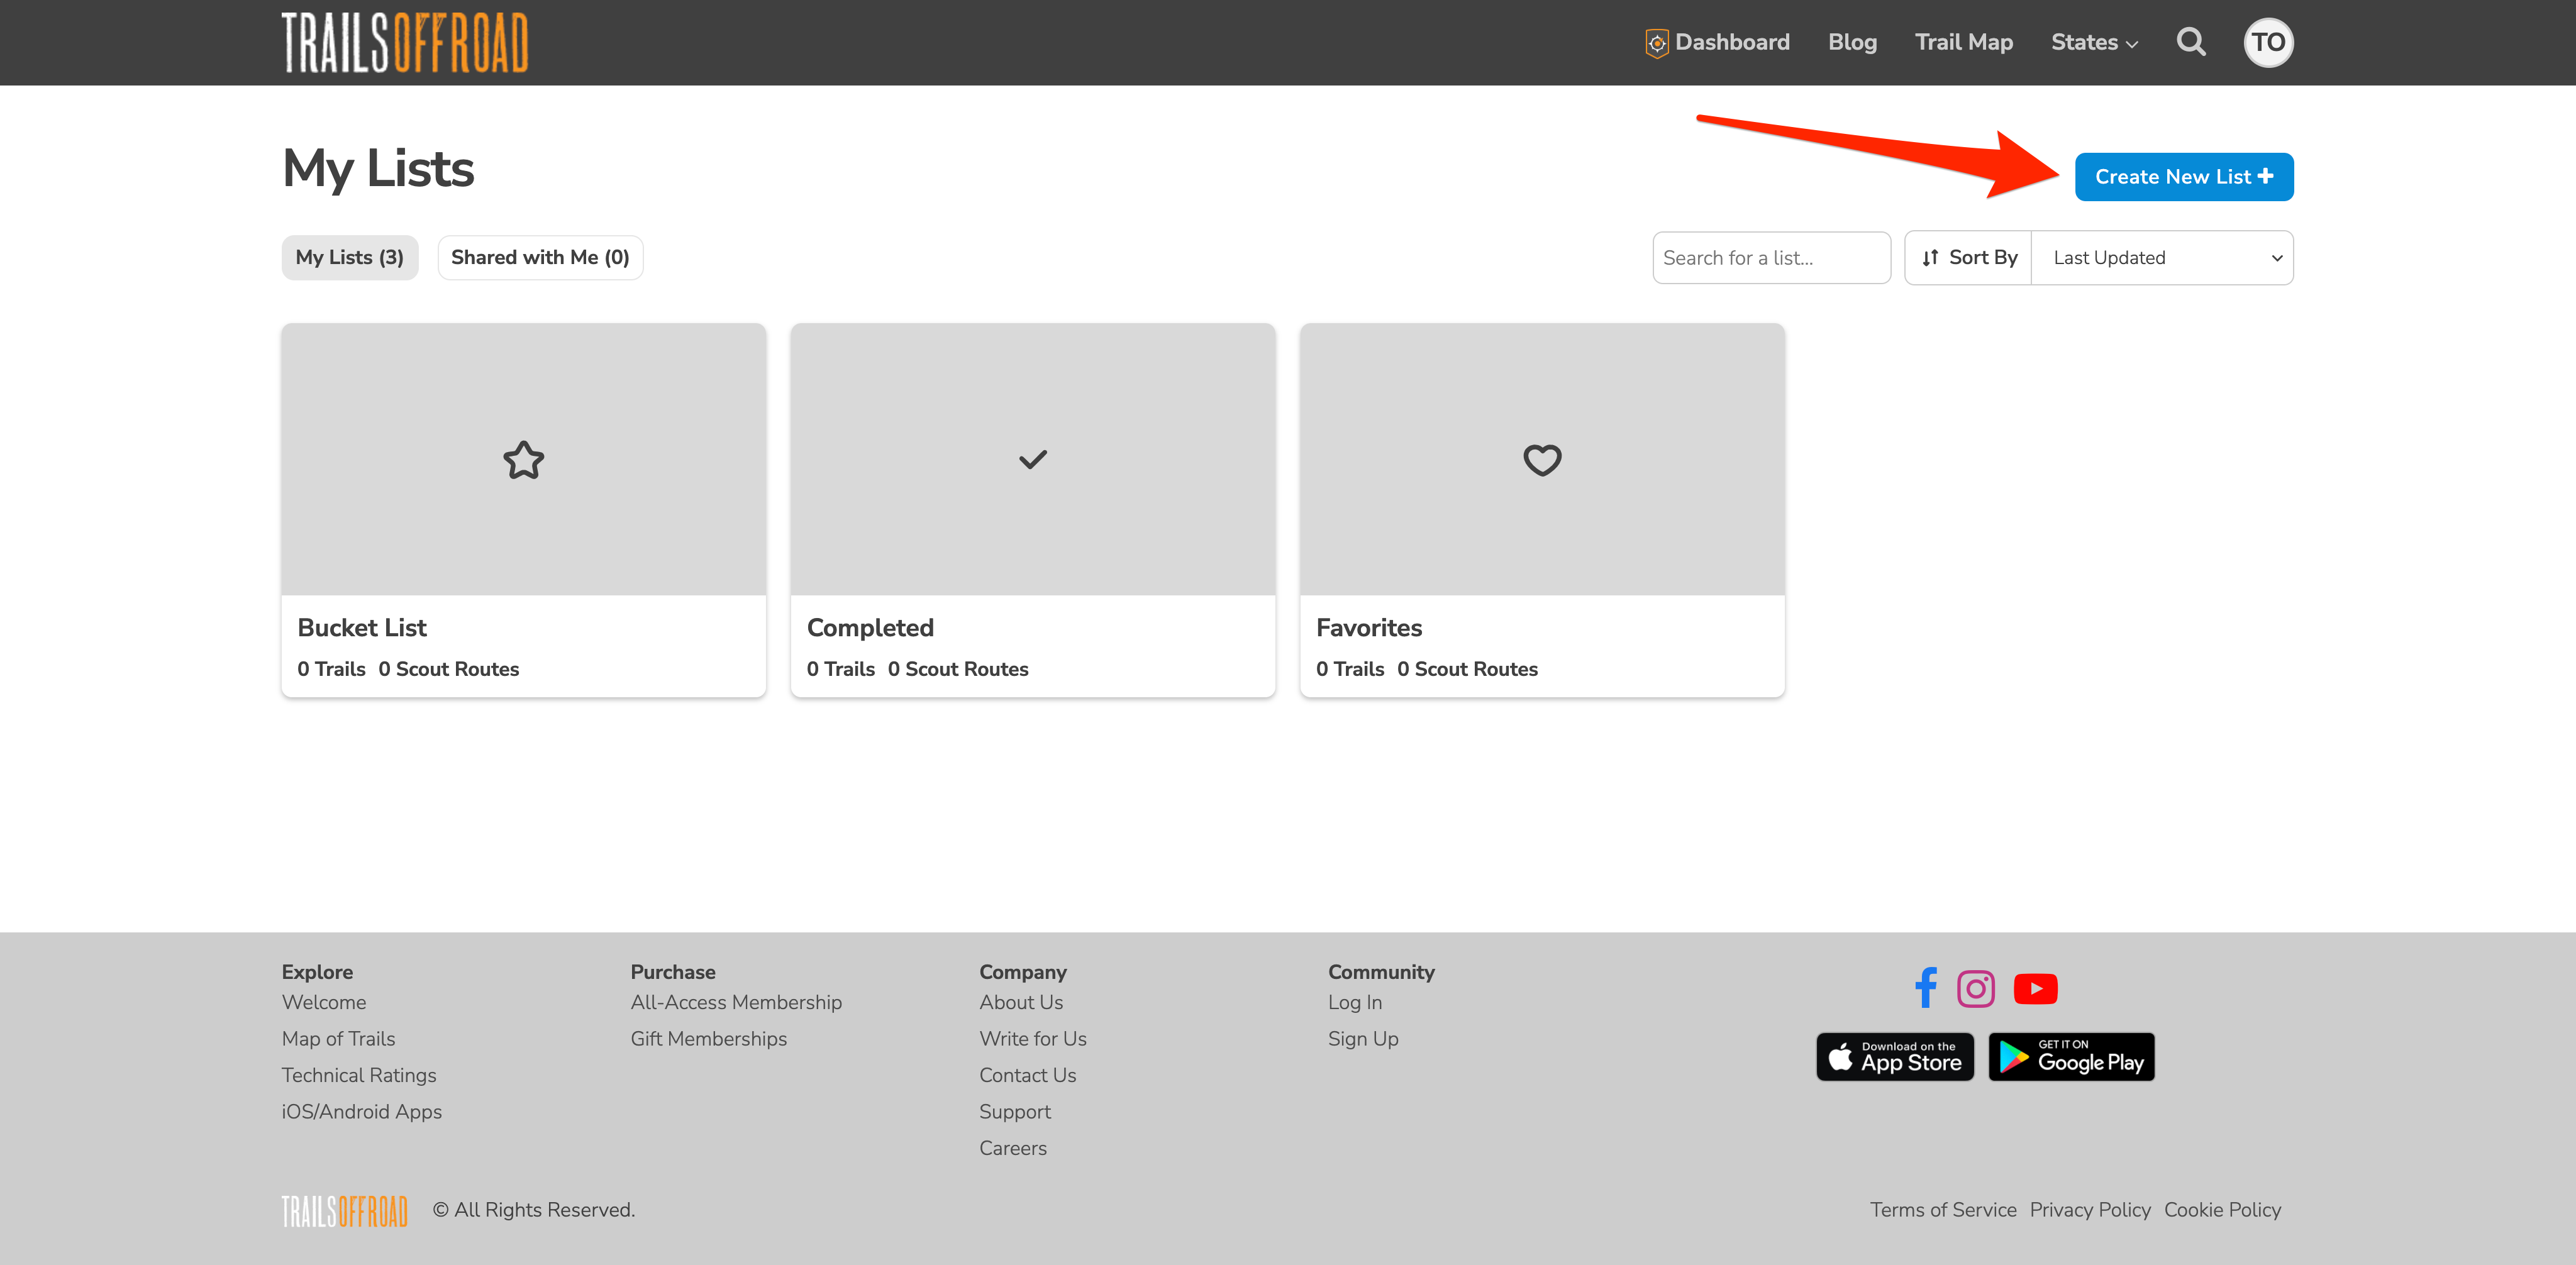
Task: Open the search magnifier icon
Action: (2191, 42)
